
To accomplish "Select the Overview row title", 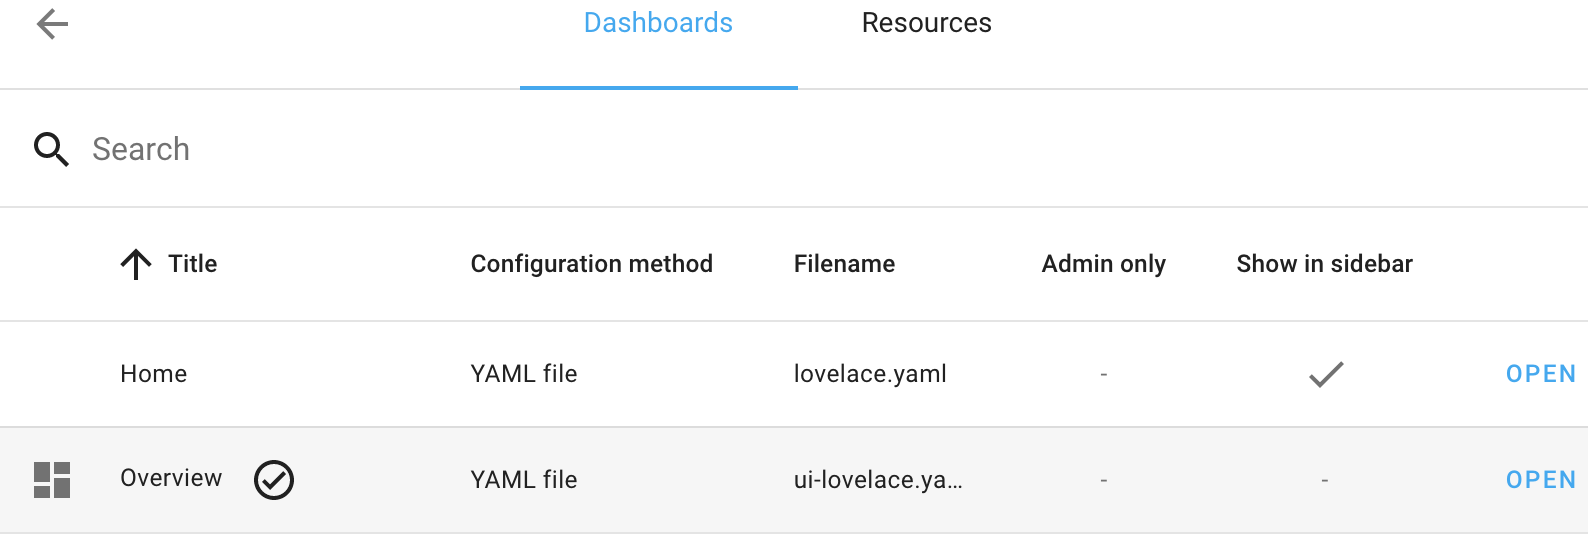I will [171, 478].
